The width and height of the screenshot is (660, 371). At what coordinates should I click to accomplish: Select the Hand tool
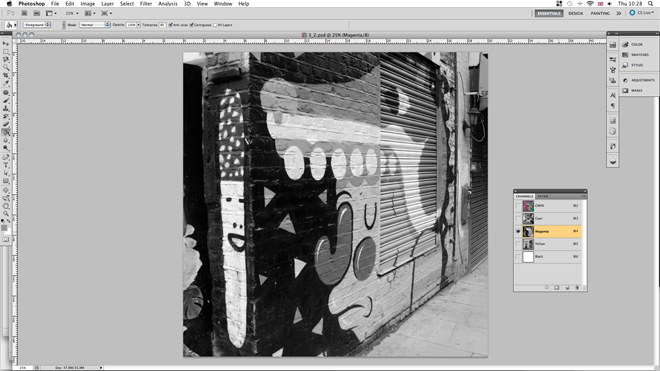pos(5,206)
